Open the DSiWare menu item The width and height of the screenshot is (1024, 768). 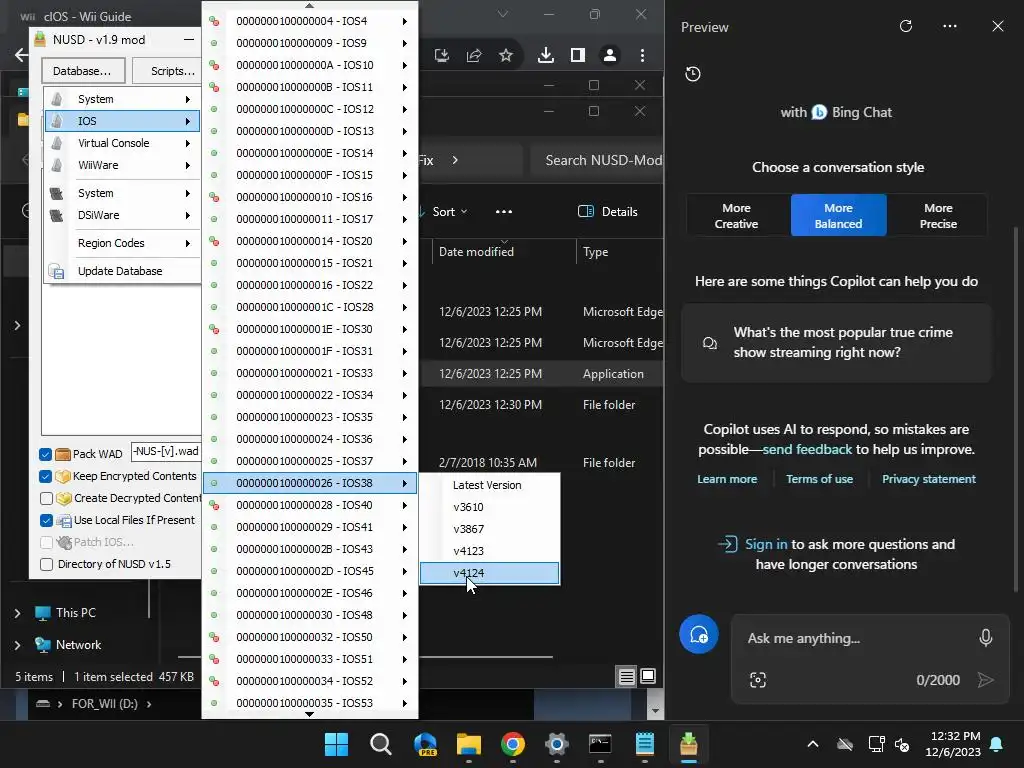point(122,215)
